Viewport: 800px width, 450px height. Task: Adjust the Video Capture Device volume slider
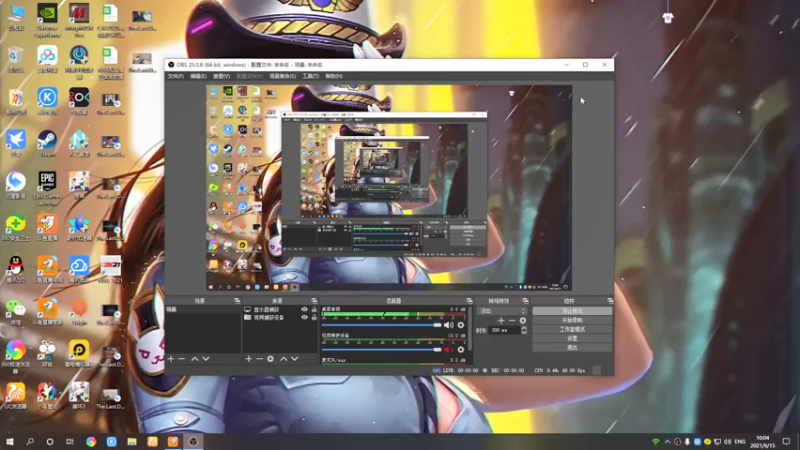click(381, 349)
